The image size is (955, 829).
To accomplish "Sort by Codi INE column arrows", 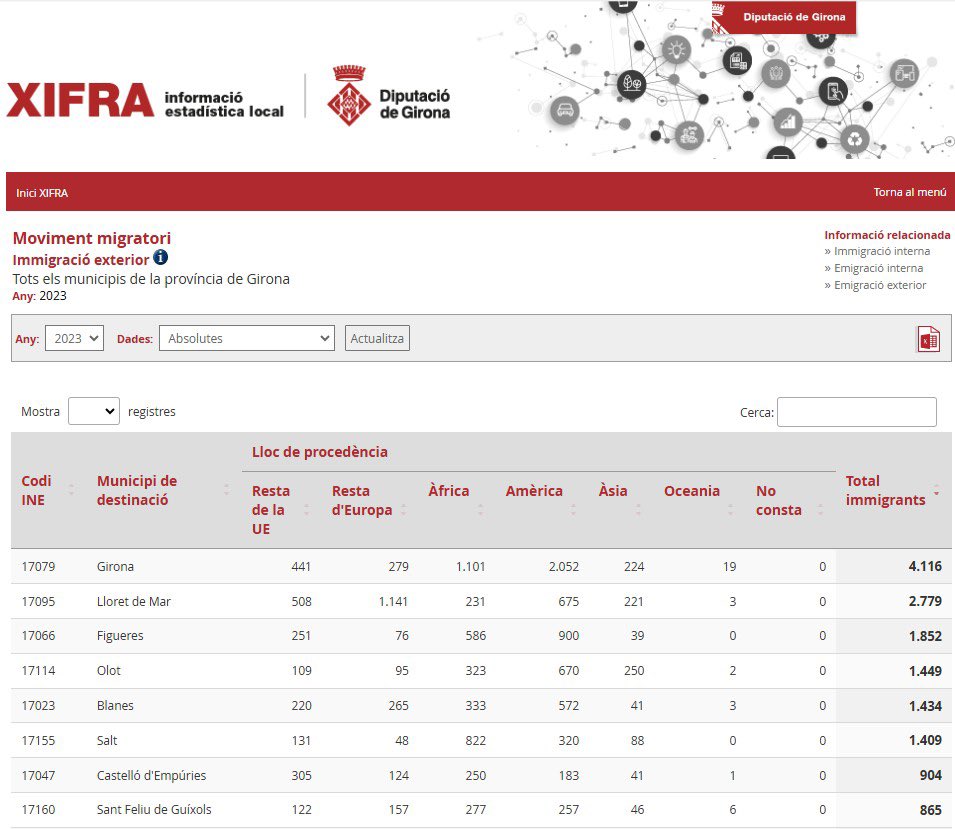I will (71, 490).
